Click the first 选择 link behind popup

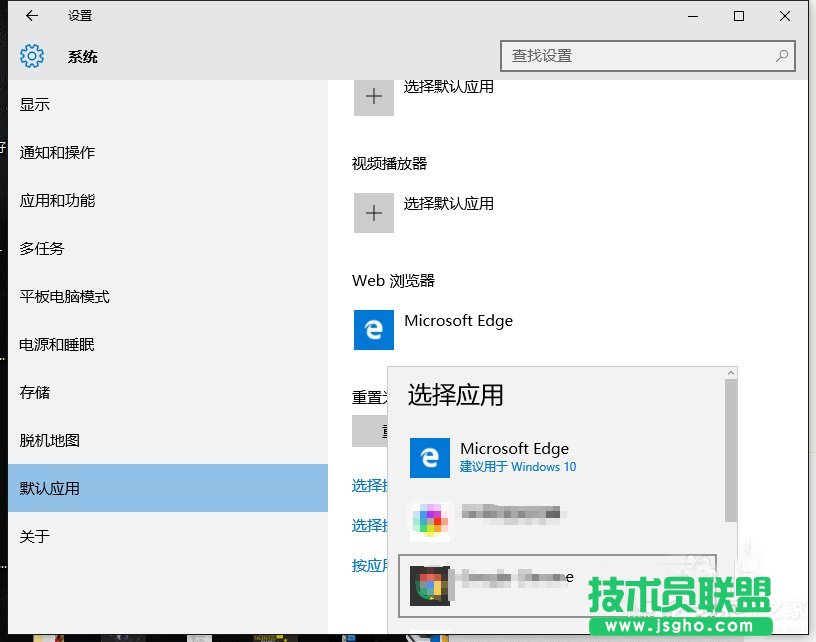click(370, 485)
